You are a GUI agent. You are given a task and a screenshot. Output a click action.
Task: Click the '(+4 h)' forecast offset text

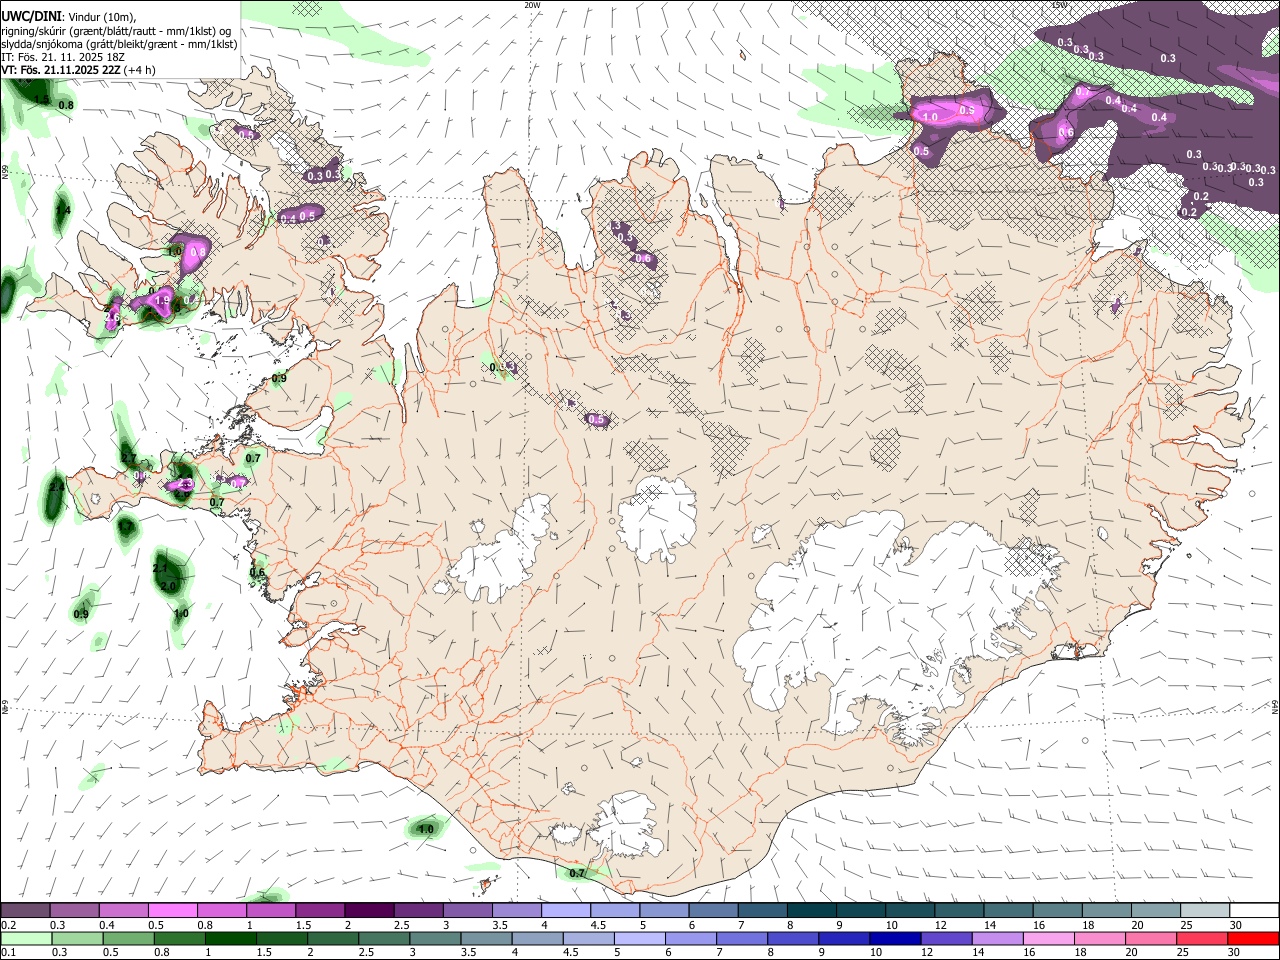click(x=139, y=70)
